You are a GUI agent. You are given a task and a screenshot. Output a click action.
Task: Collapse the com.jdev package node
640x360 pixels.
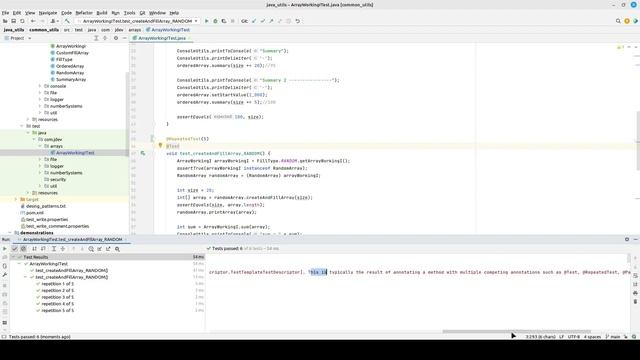34,140
